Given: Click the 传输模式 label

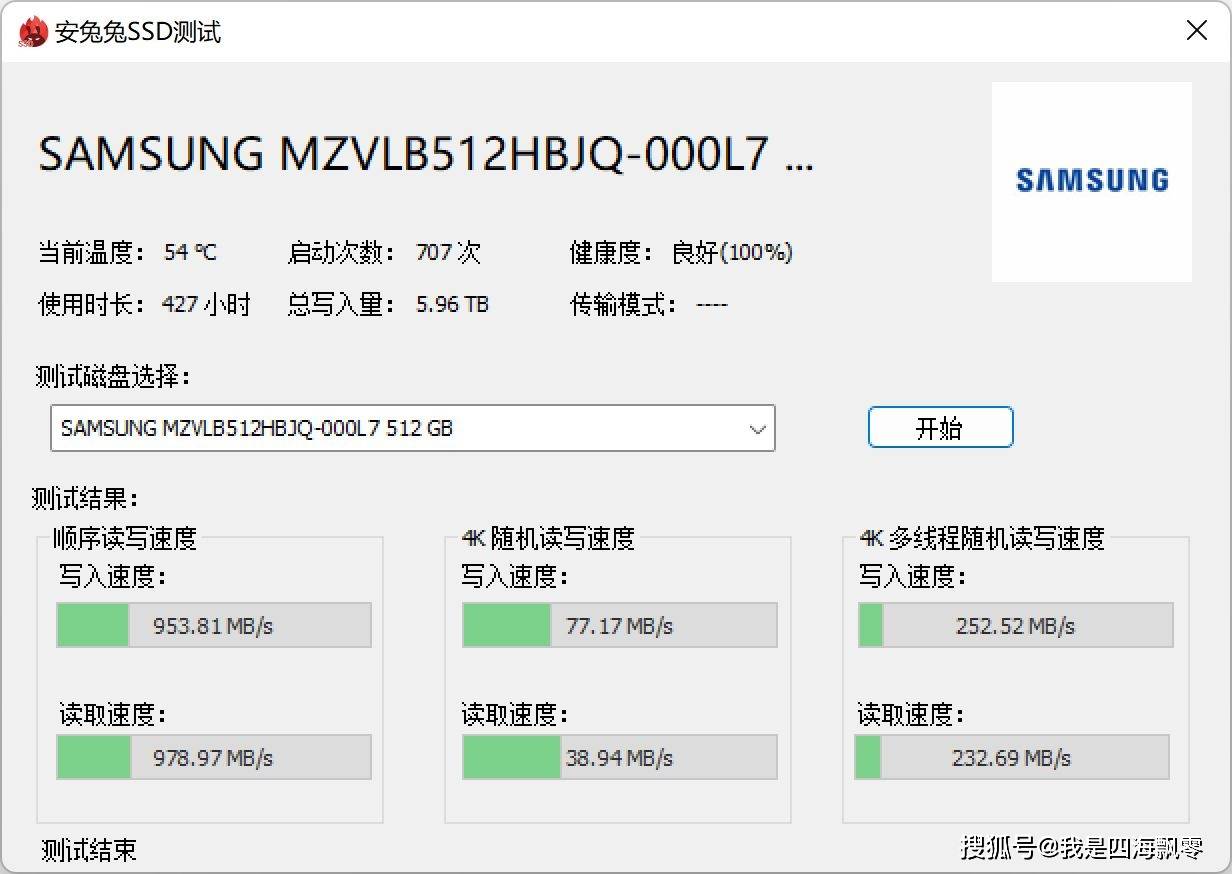Looking at the screenshot, I should tap(624, 304).
